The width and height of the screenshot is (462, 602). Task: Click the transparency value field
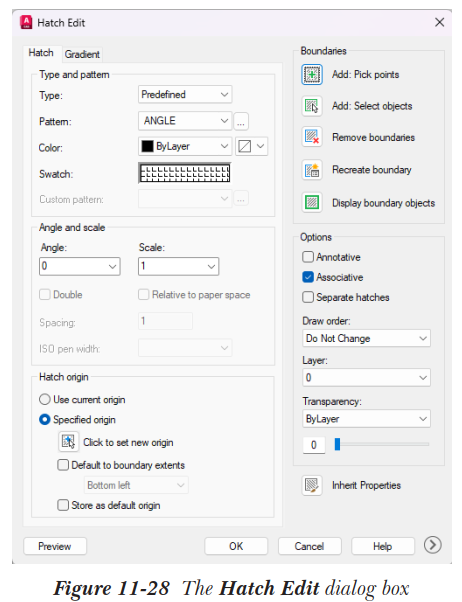click(x=314, y=445)
